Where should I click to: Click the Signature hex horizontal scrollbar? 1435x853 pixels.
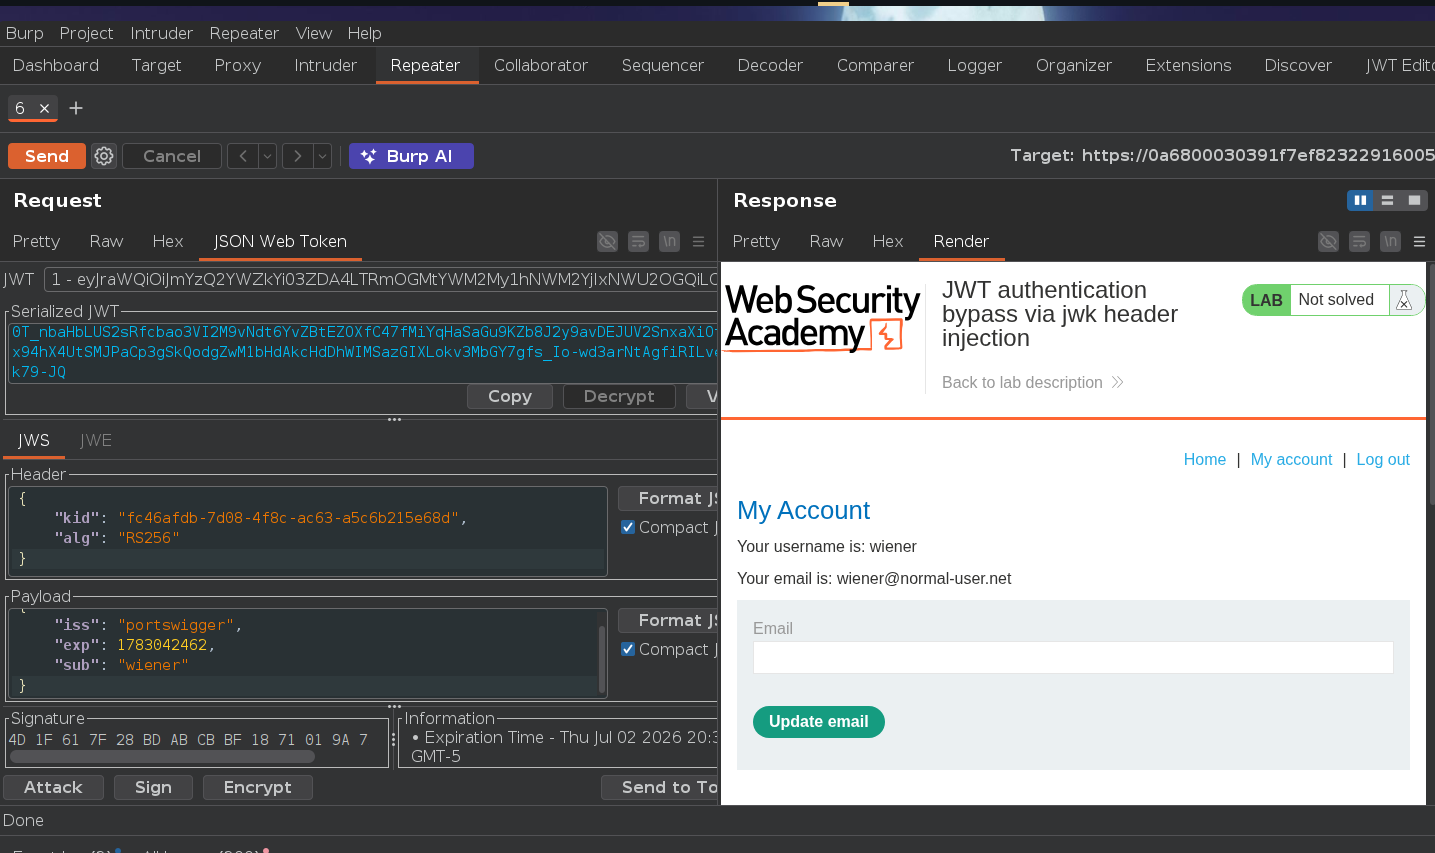coord(162,757)
